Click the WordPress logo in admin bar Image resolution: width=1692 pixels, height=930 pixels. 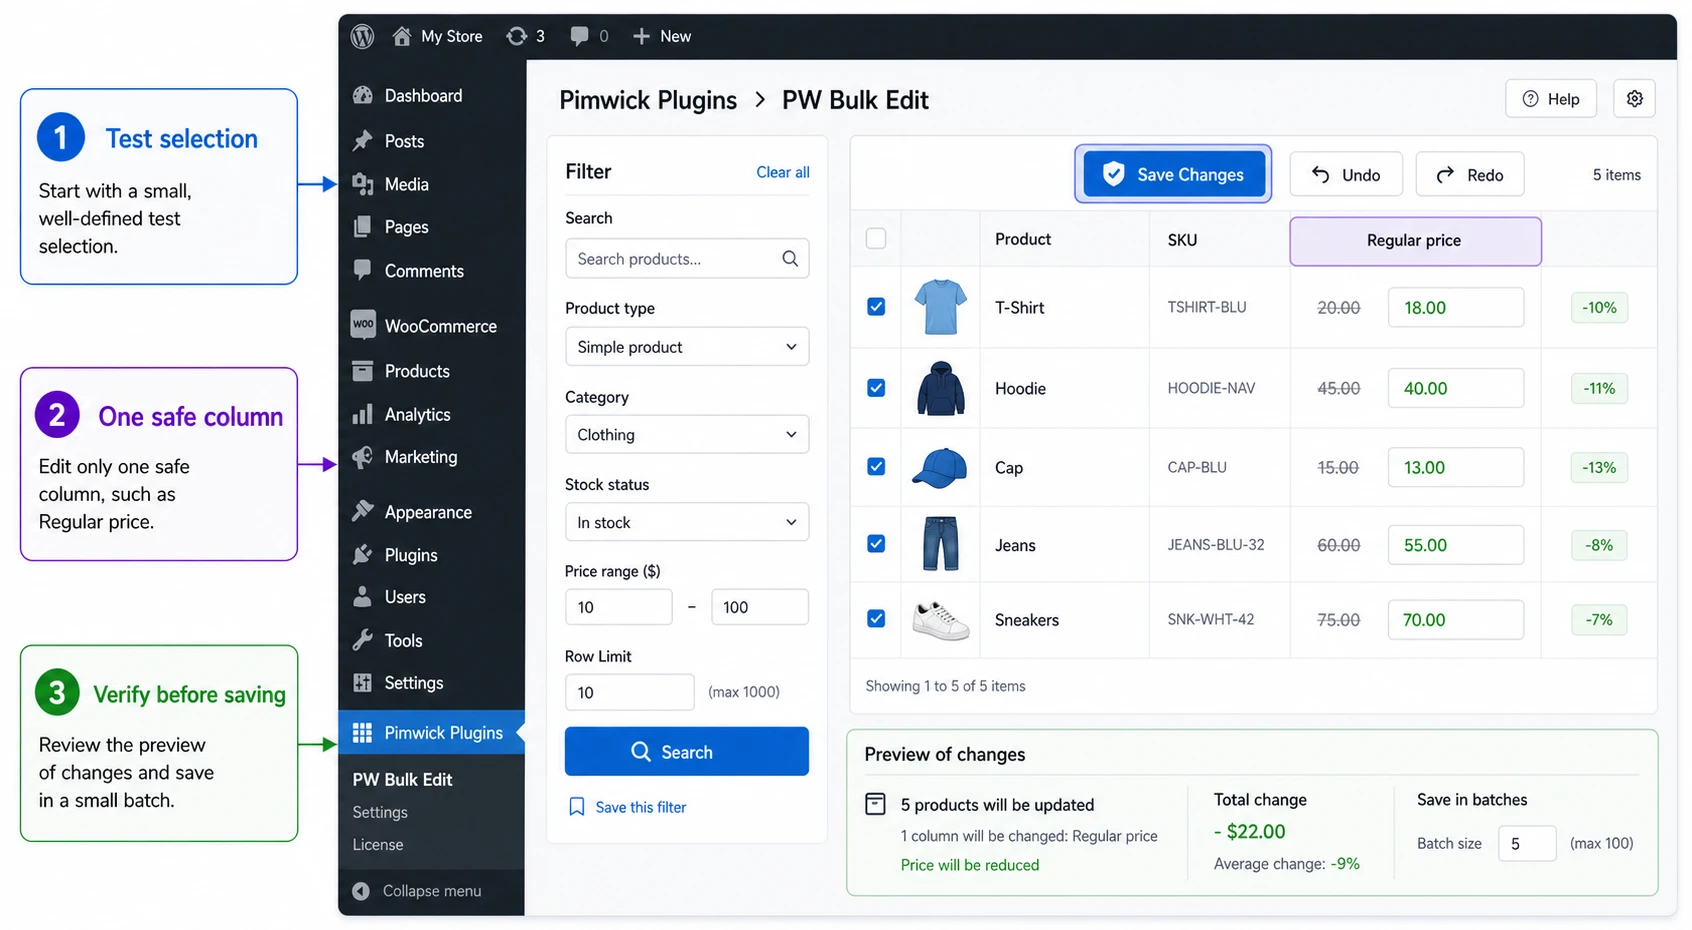362,36
